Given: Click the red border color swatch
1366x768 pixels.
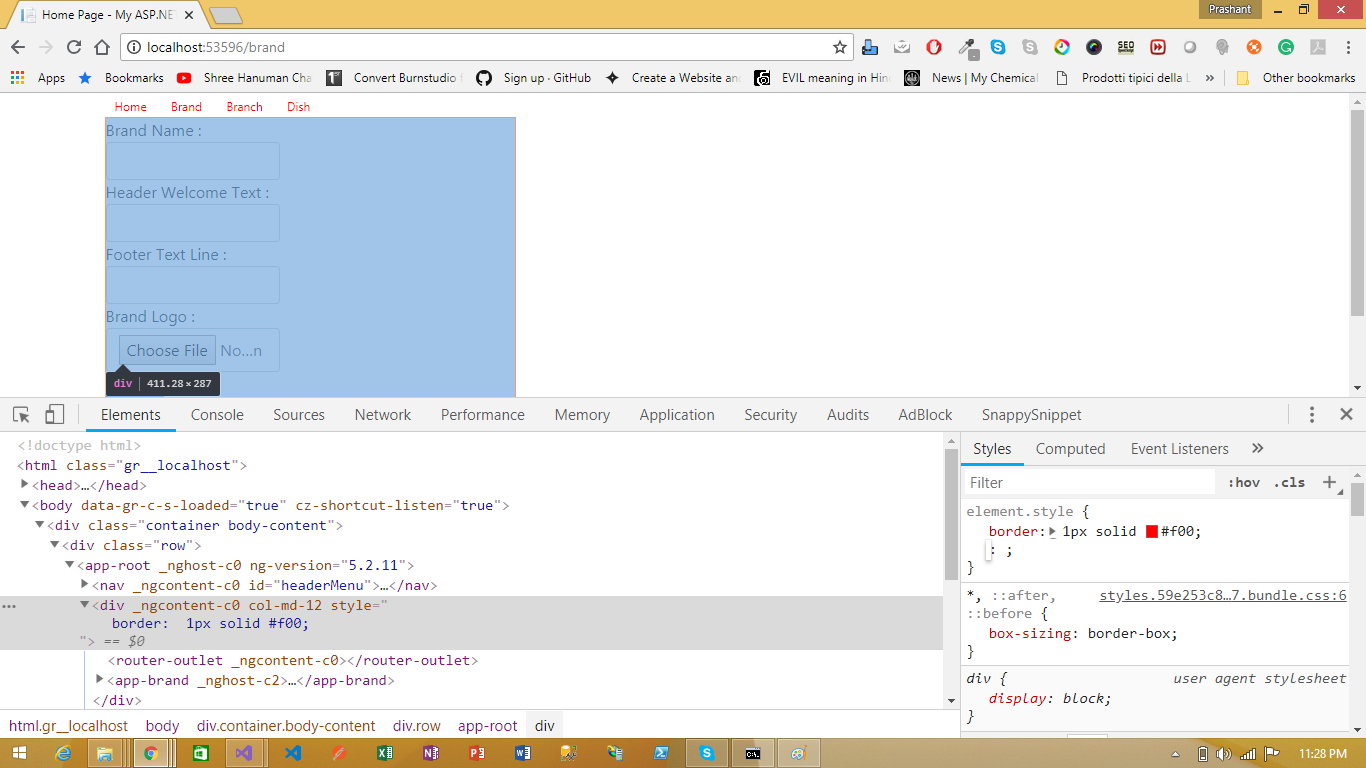Looking at the screenshot, I should coord(1152,532).
